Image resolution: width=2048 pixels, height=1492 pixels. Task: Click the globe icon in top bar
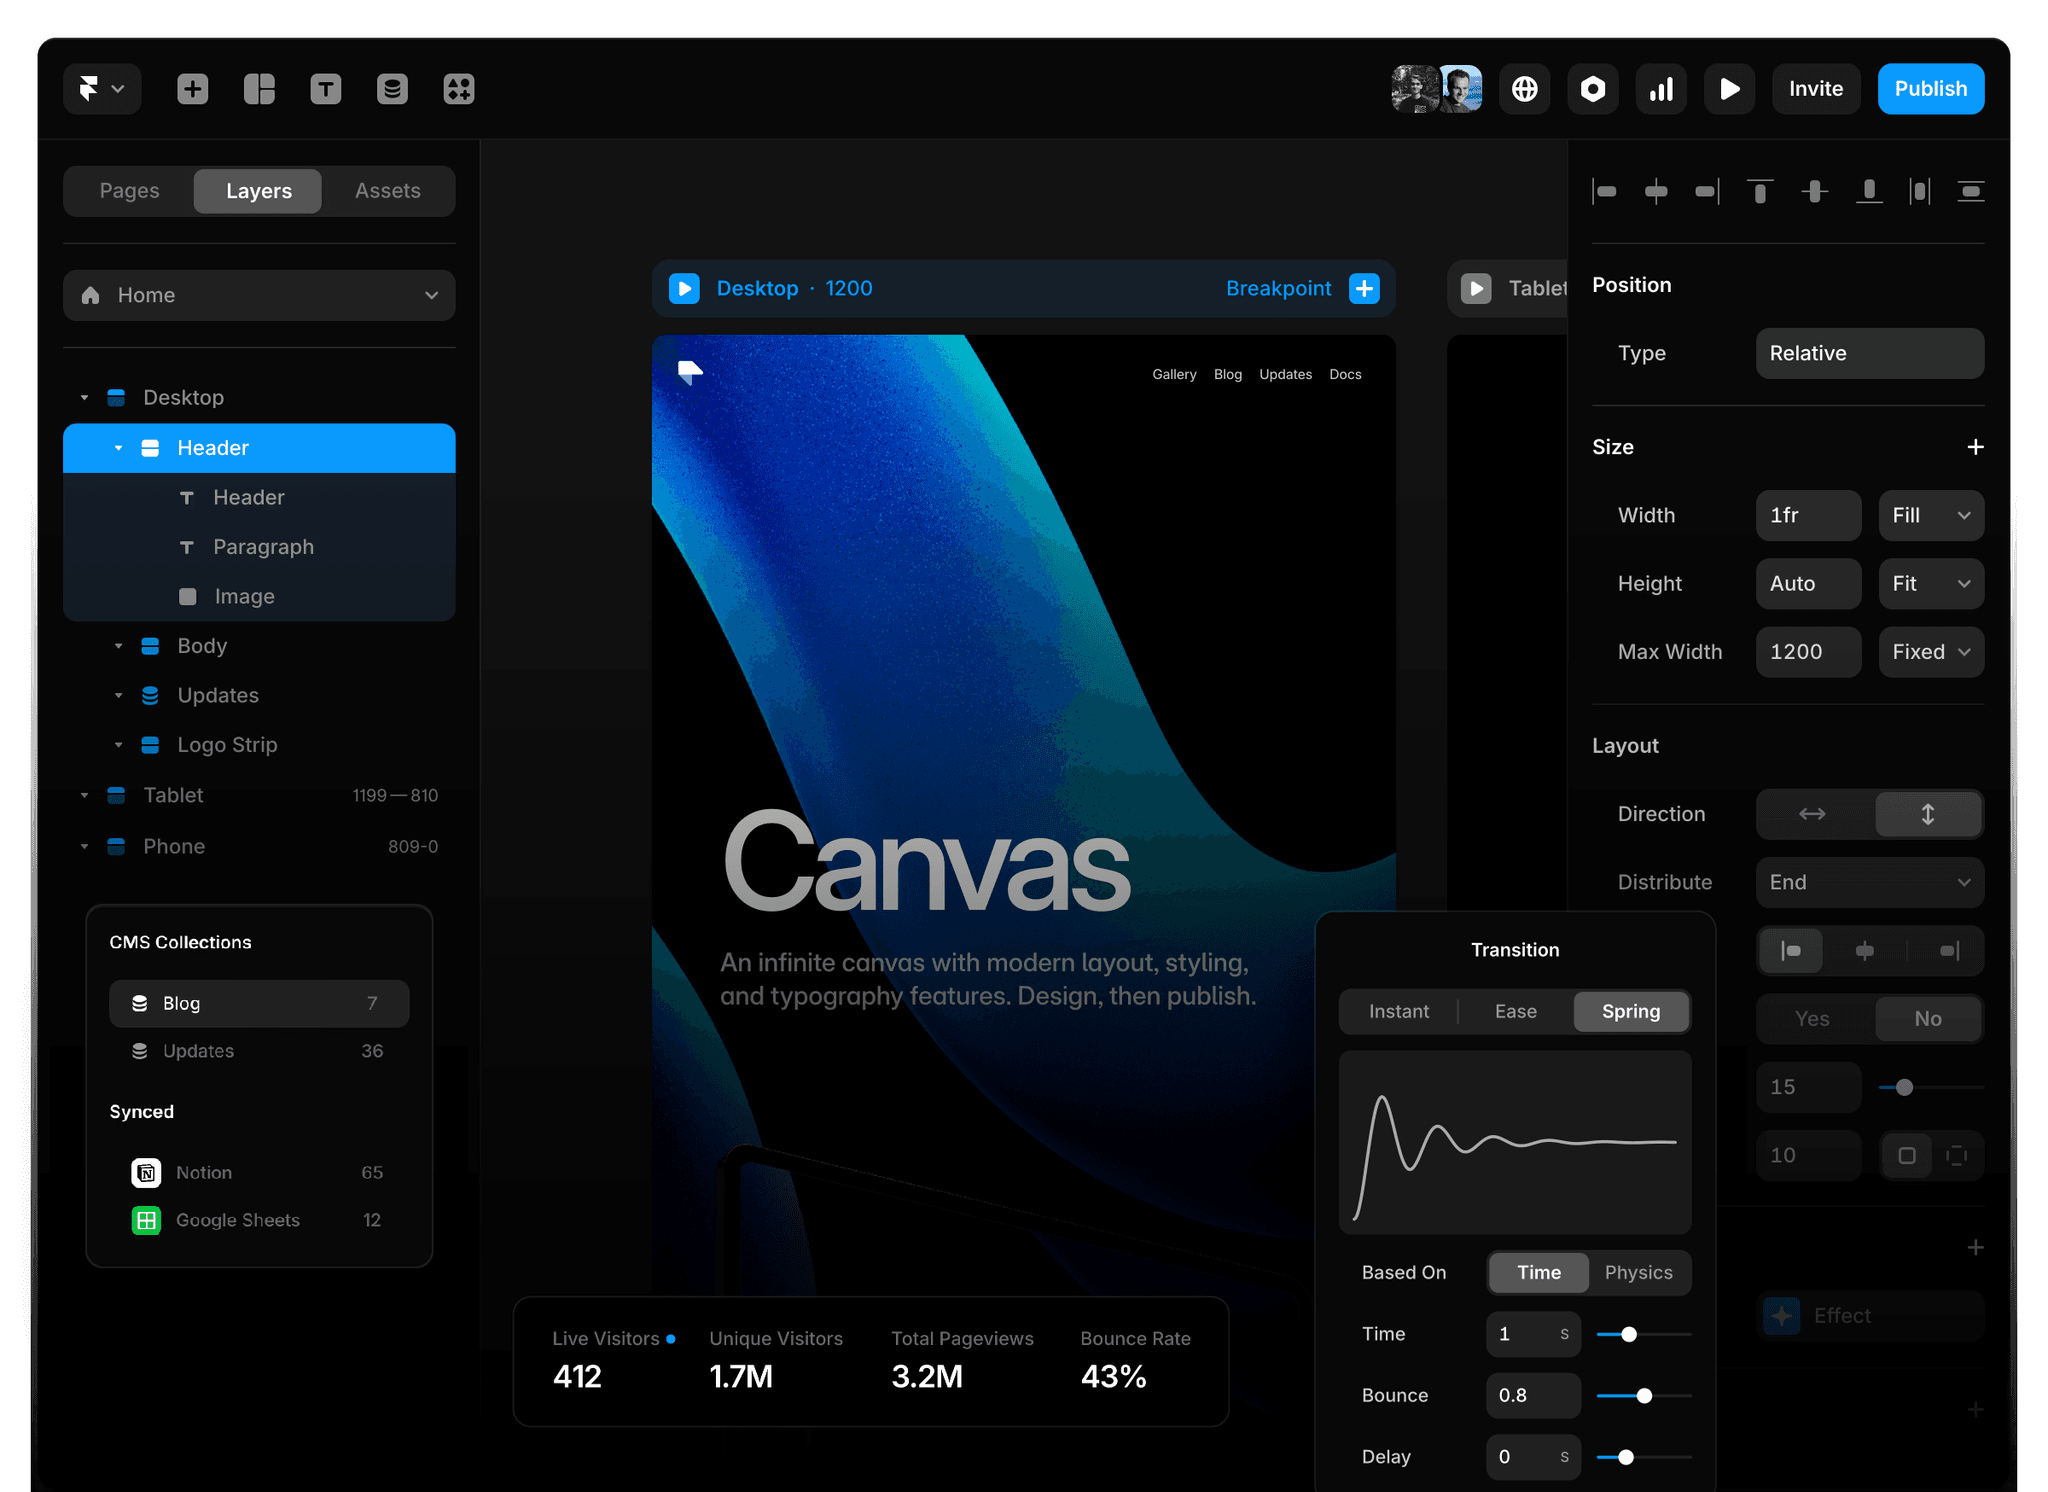(x=1524, y=89)
